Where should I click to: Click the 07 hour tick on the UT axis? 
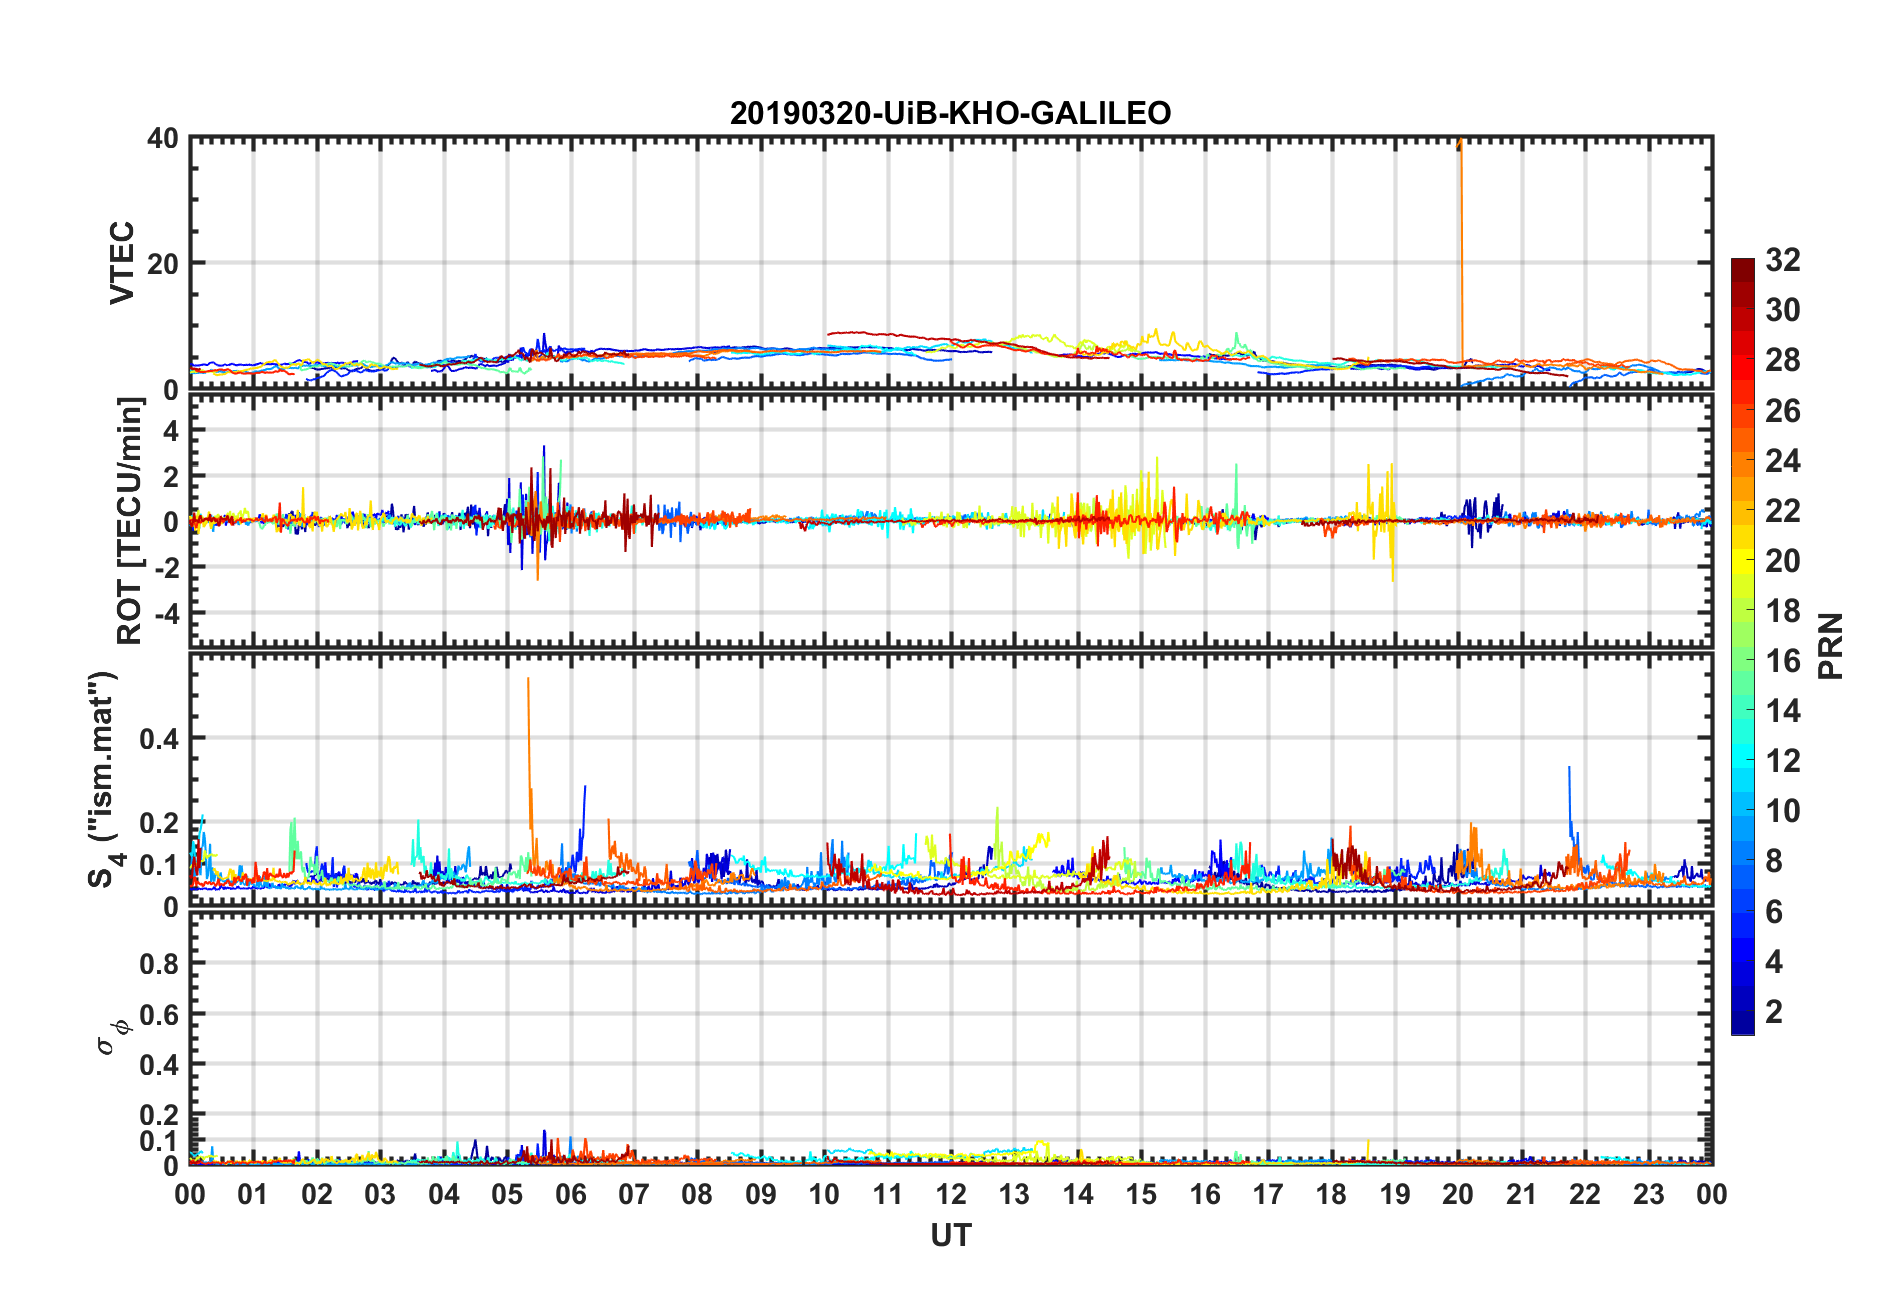click(x=634, y=1194)
